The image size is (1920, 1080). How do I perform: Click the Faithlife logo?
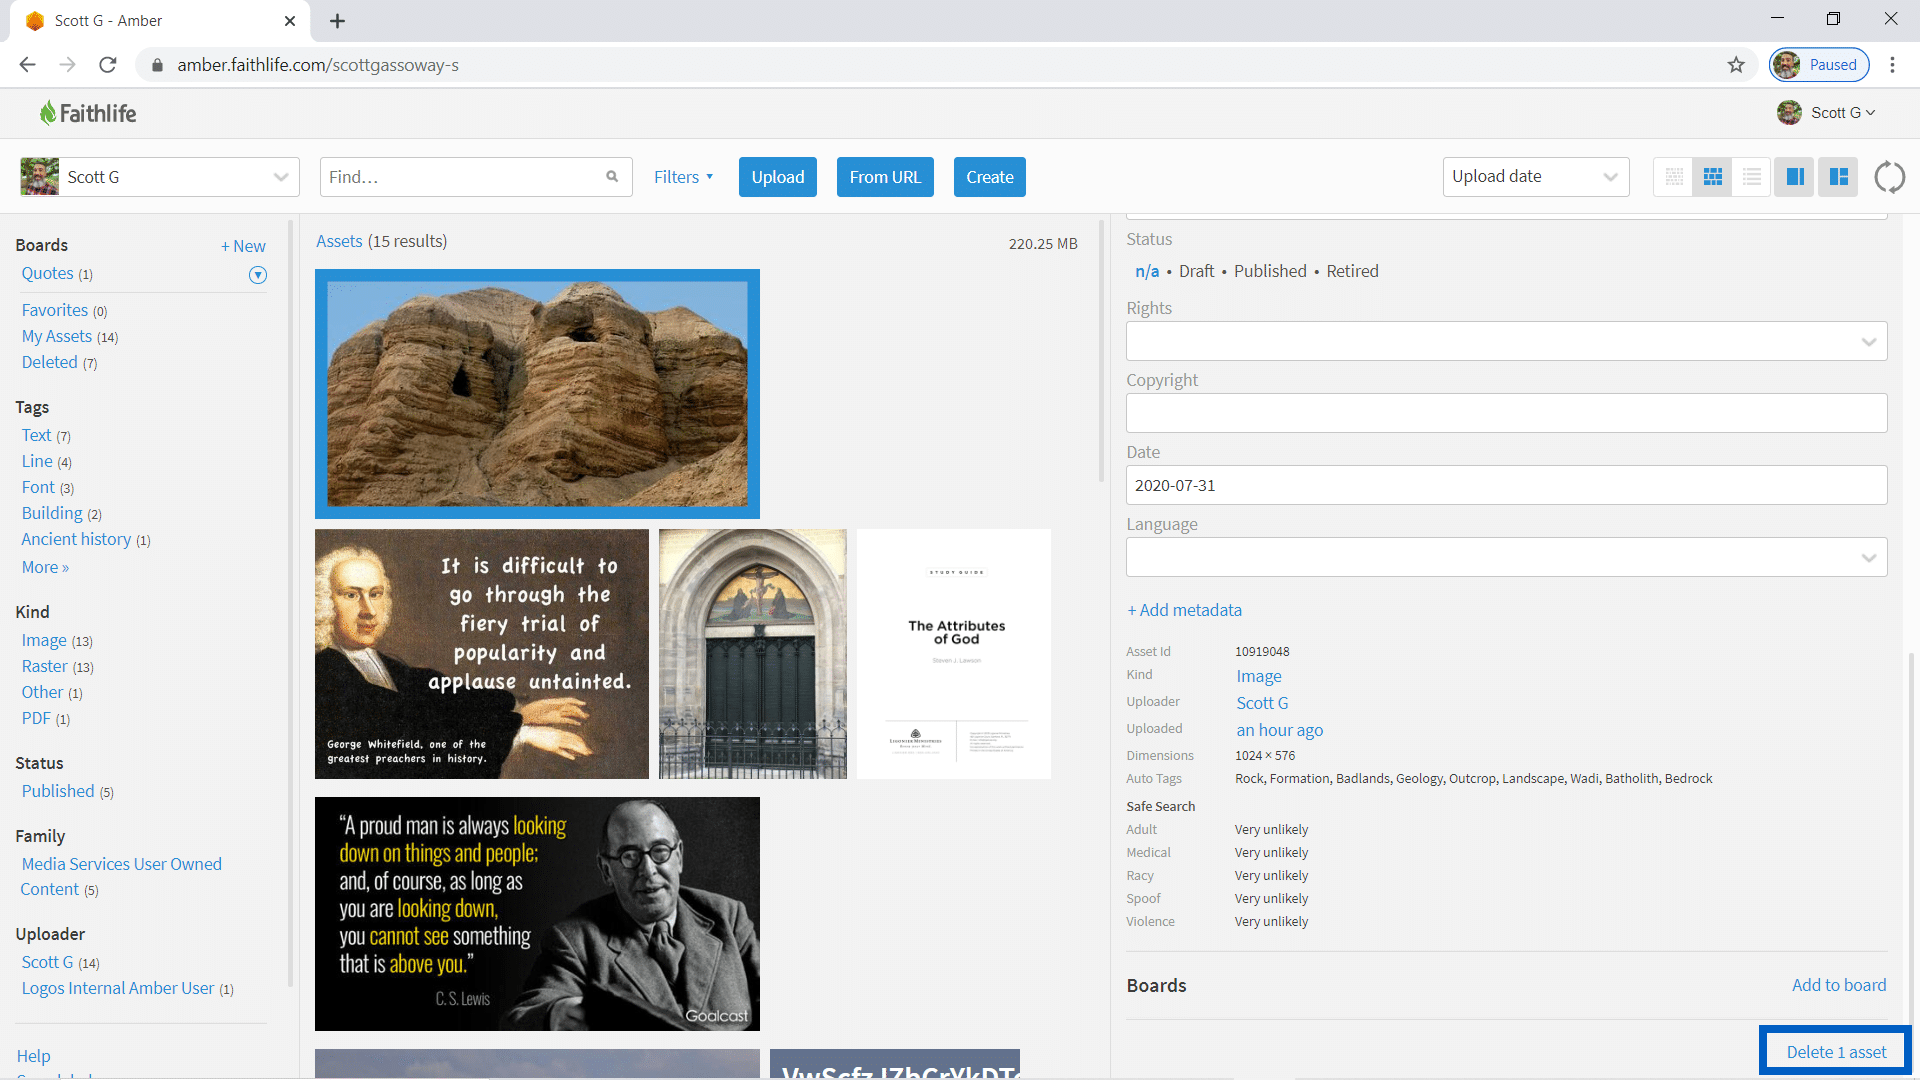pyautogui.click(x=88, y=113)
